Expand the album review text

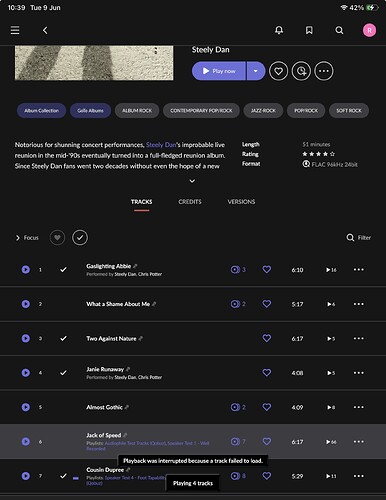coord(192,181)
